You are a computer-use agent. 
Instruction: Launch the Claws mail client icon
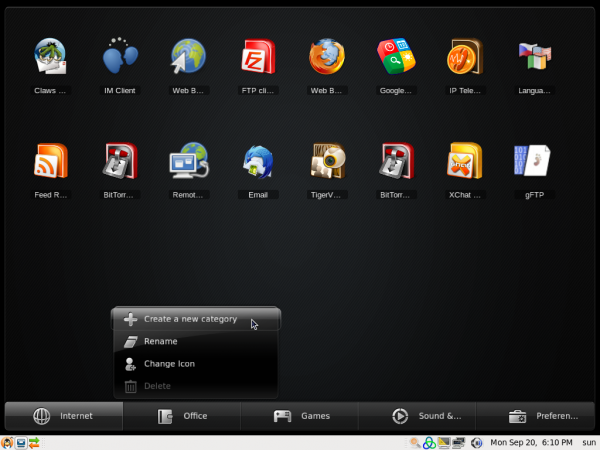click(x=50, y=56)
